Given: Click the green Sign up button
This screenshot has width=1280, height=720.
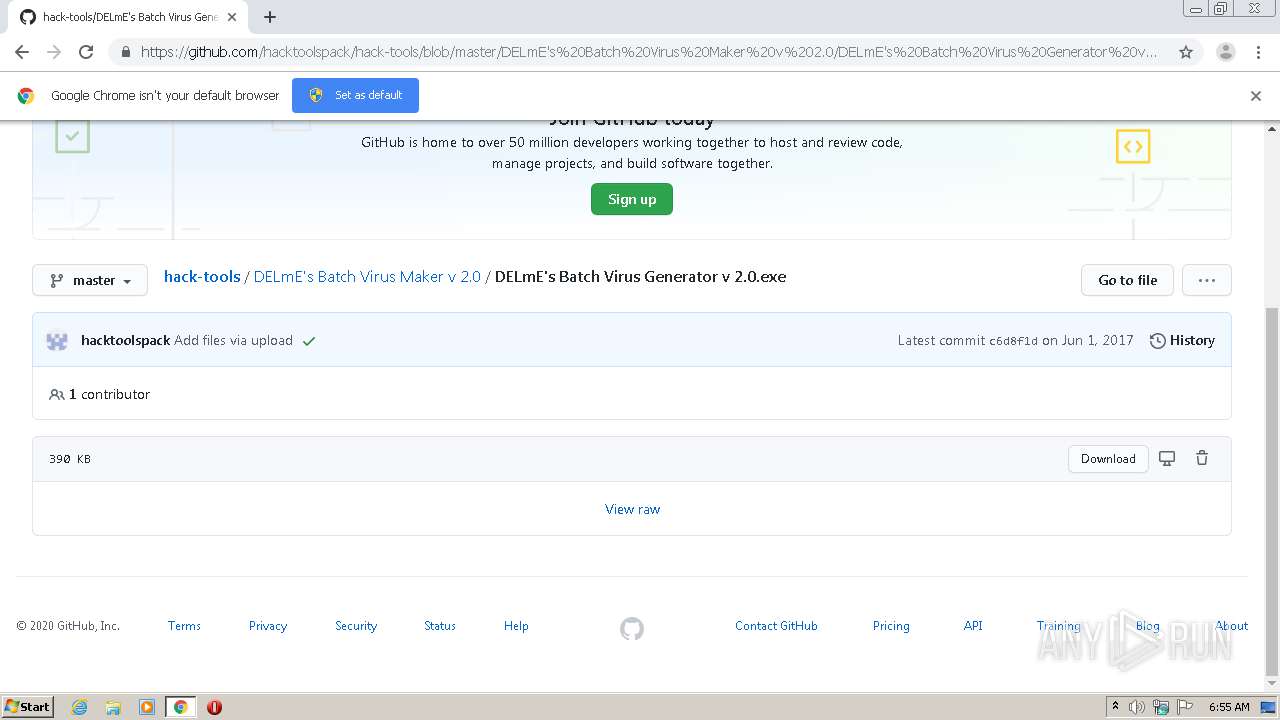Looking at the screenshot, I should point(632,199).
